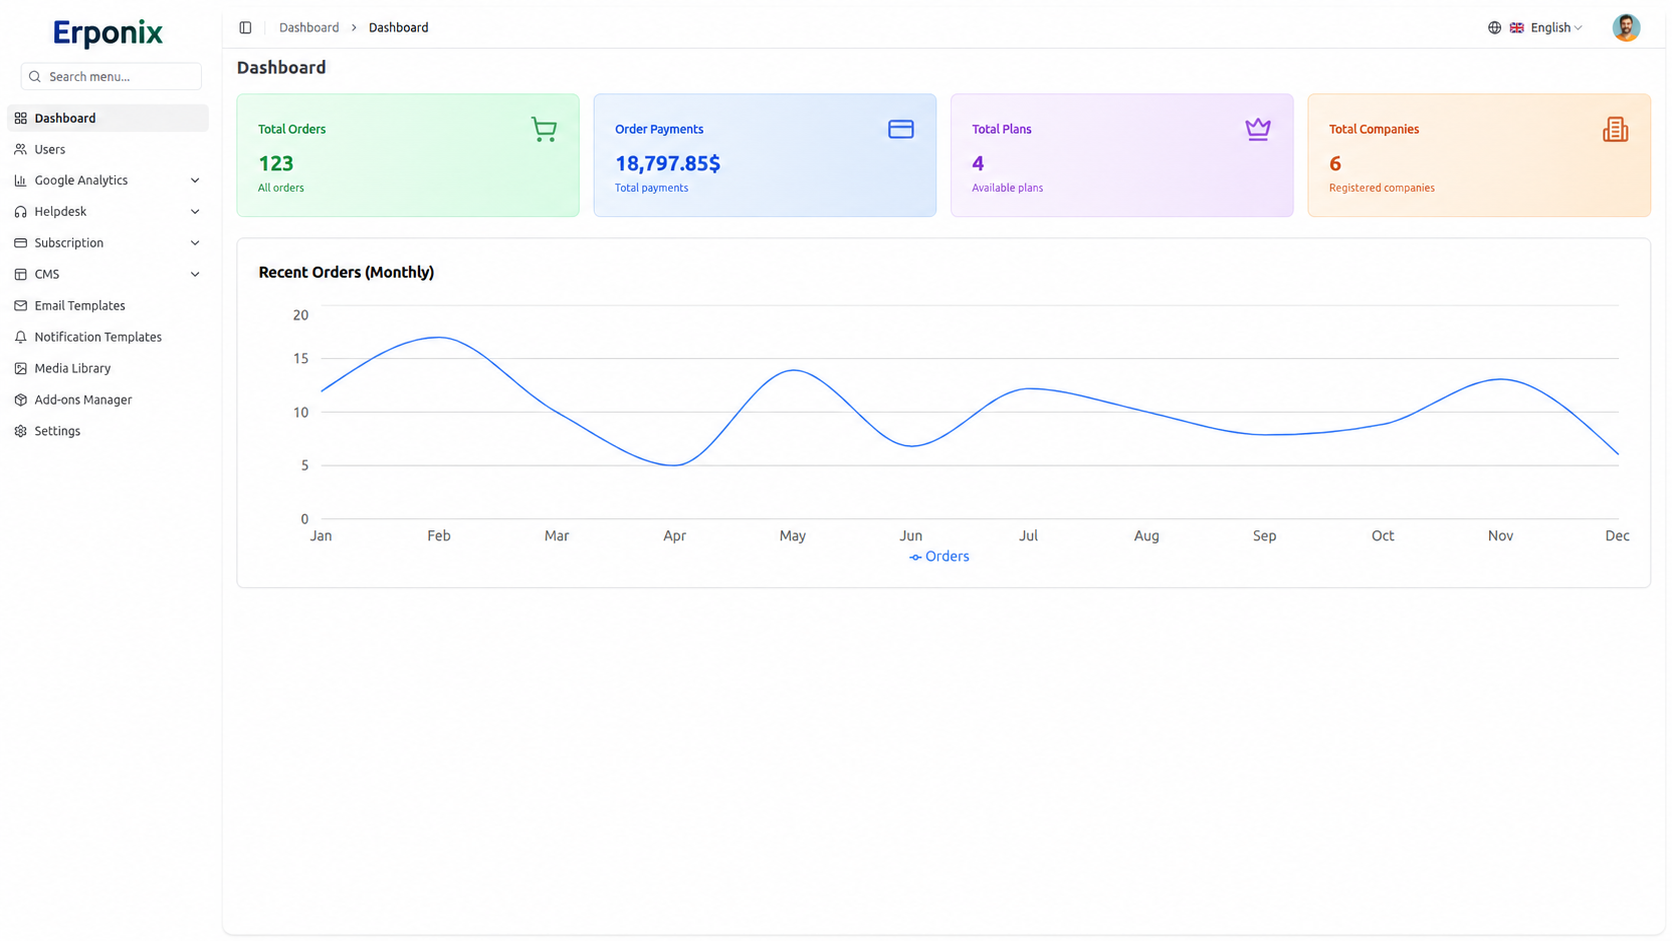1672x941 pixels.
Task: Click the Add-ons Manager package icon
Action: 21,400
